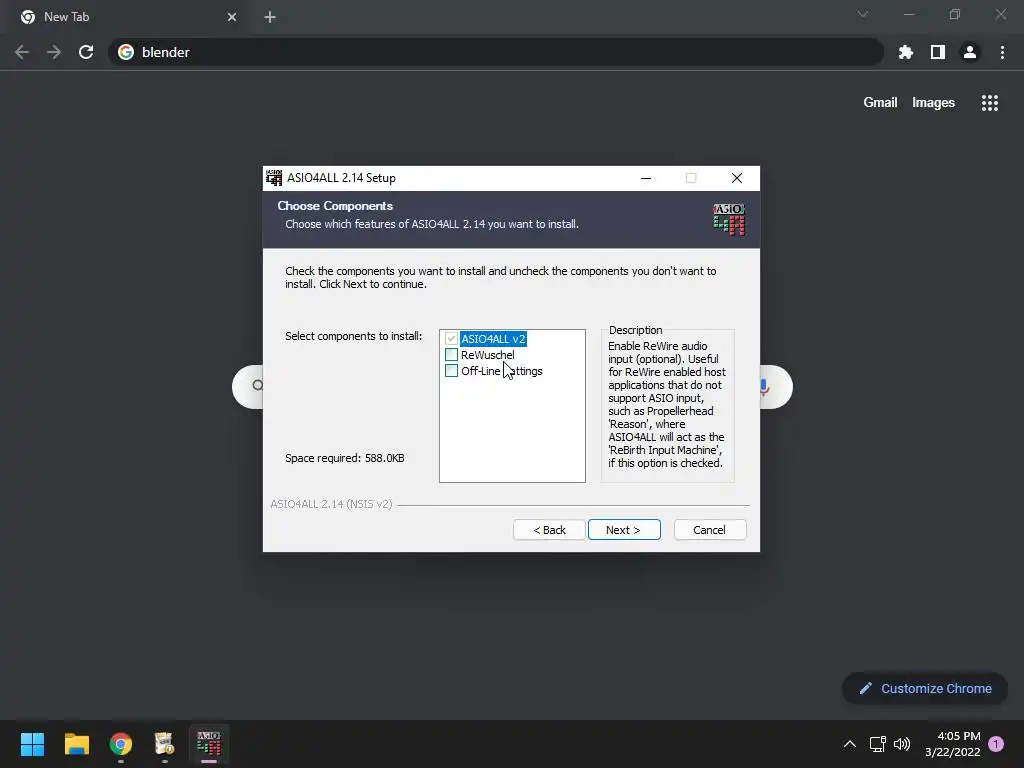Click the ASIO4ALL logo in installer header

coord(729,219)
